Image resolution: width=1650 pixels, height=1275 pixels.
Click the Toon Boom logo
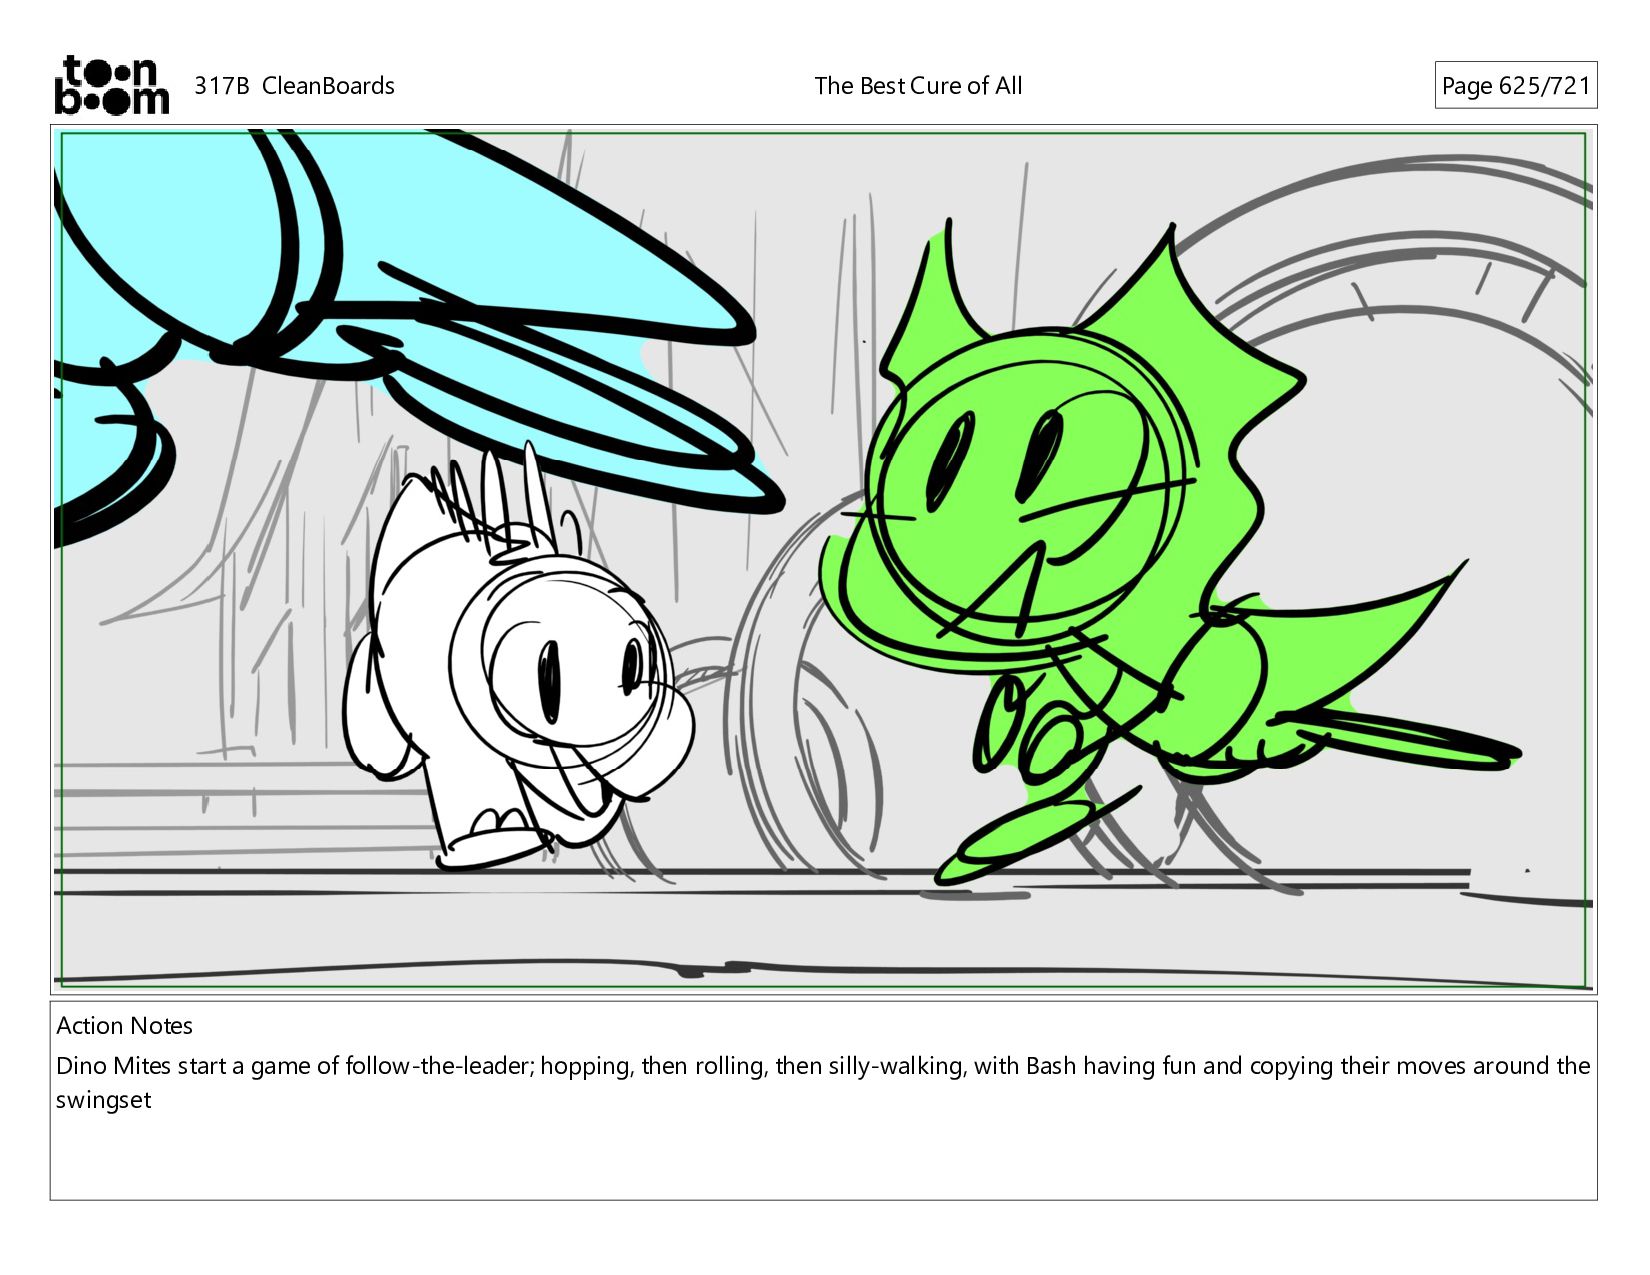[x=111, y=85]
